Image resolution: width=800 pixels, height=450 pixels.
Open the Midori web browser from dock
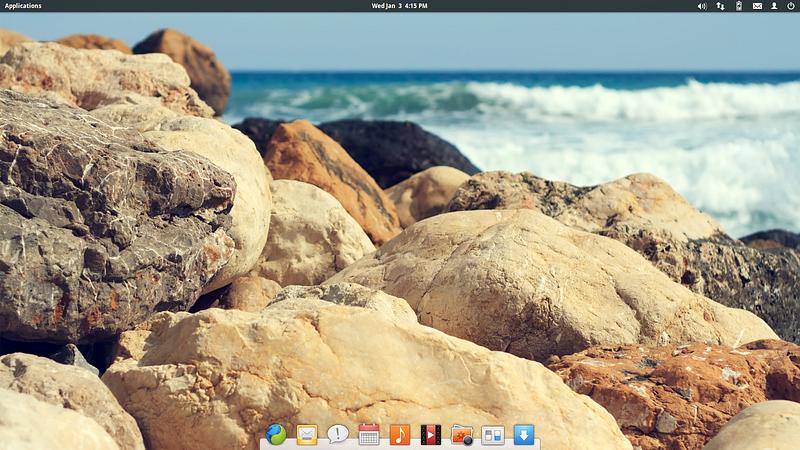coord(276,434)
